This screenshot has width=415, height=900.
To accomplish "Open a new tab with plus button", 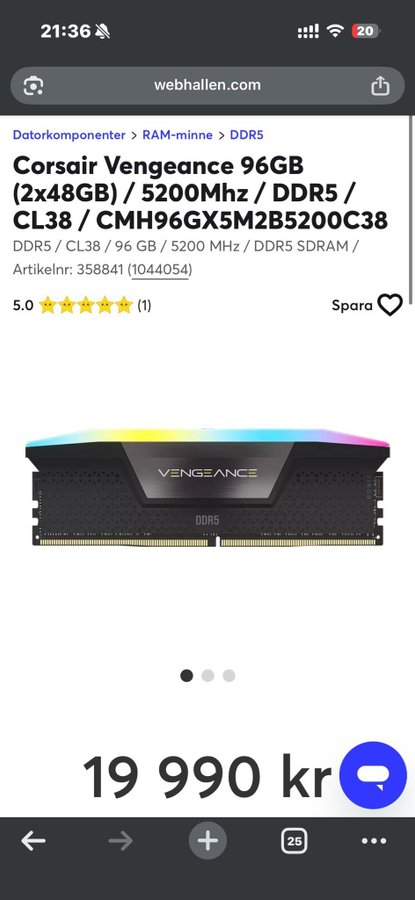I will (x=208, y=841).
